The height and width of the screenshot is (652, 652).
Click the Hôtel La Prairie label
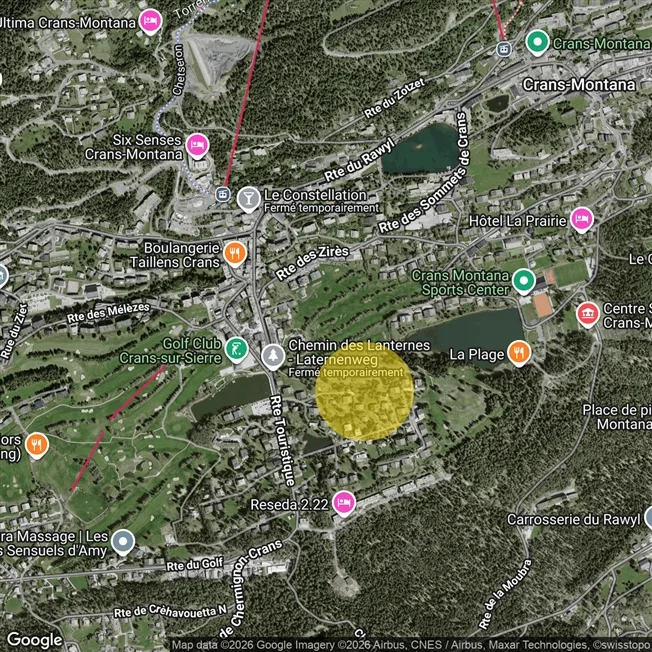[x=518, y=221]
